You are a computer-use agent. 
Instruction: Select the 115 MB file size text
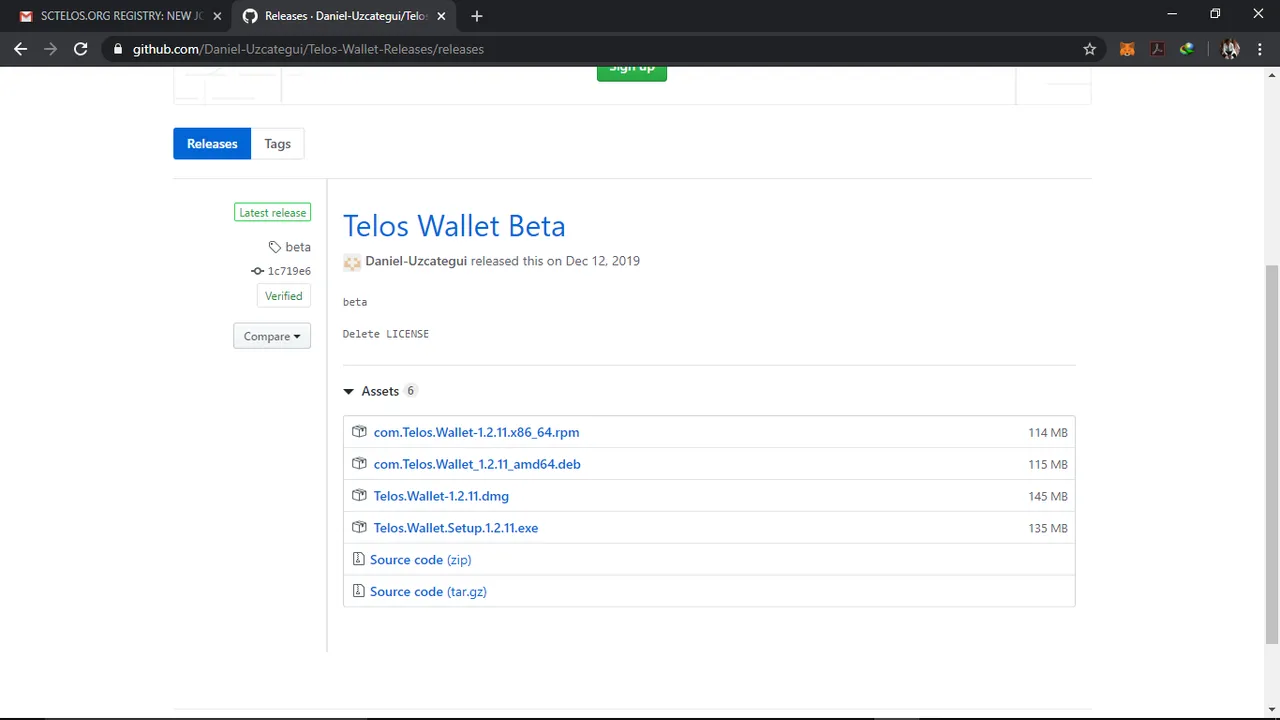(x=1048, y=465)
